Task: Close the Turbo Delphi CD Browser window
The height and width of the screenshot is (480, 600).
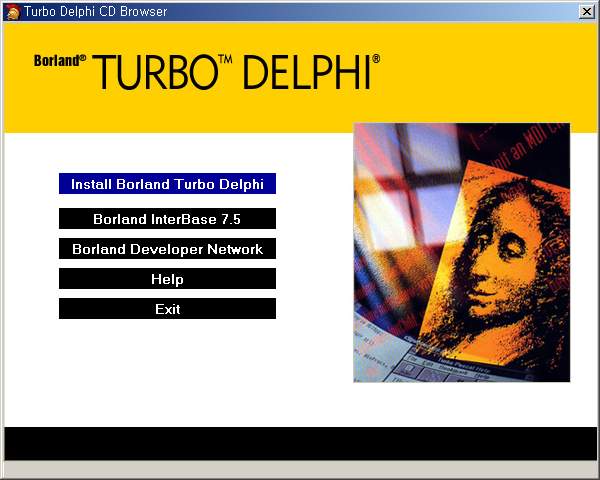Action: [586, 12]
